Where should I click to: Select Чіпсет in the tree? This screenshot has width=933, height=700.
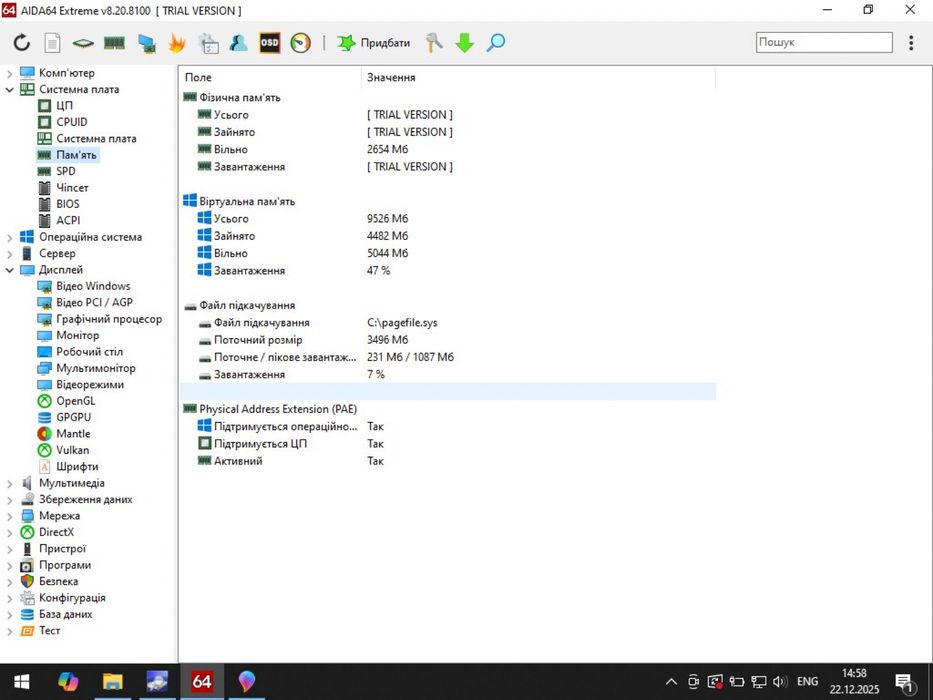pos(72,188)
